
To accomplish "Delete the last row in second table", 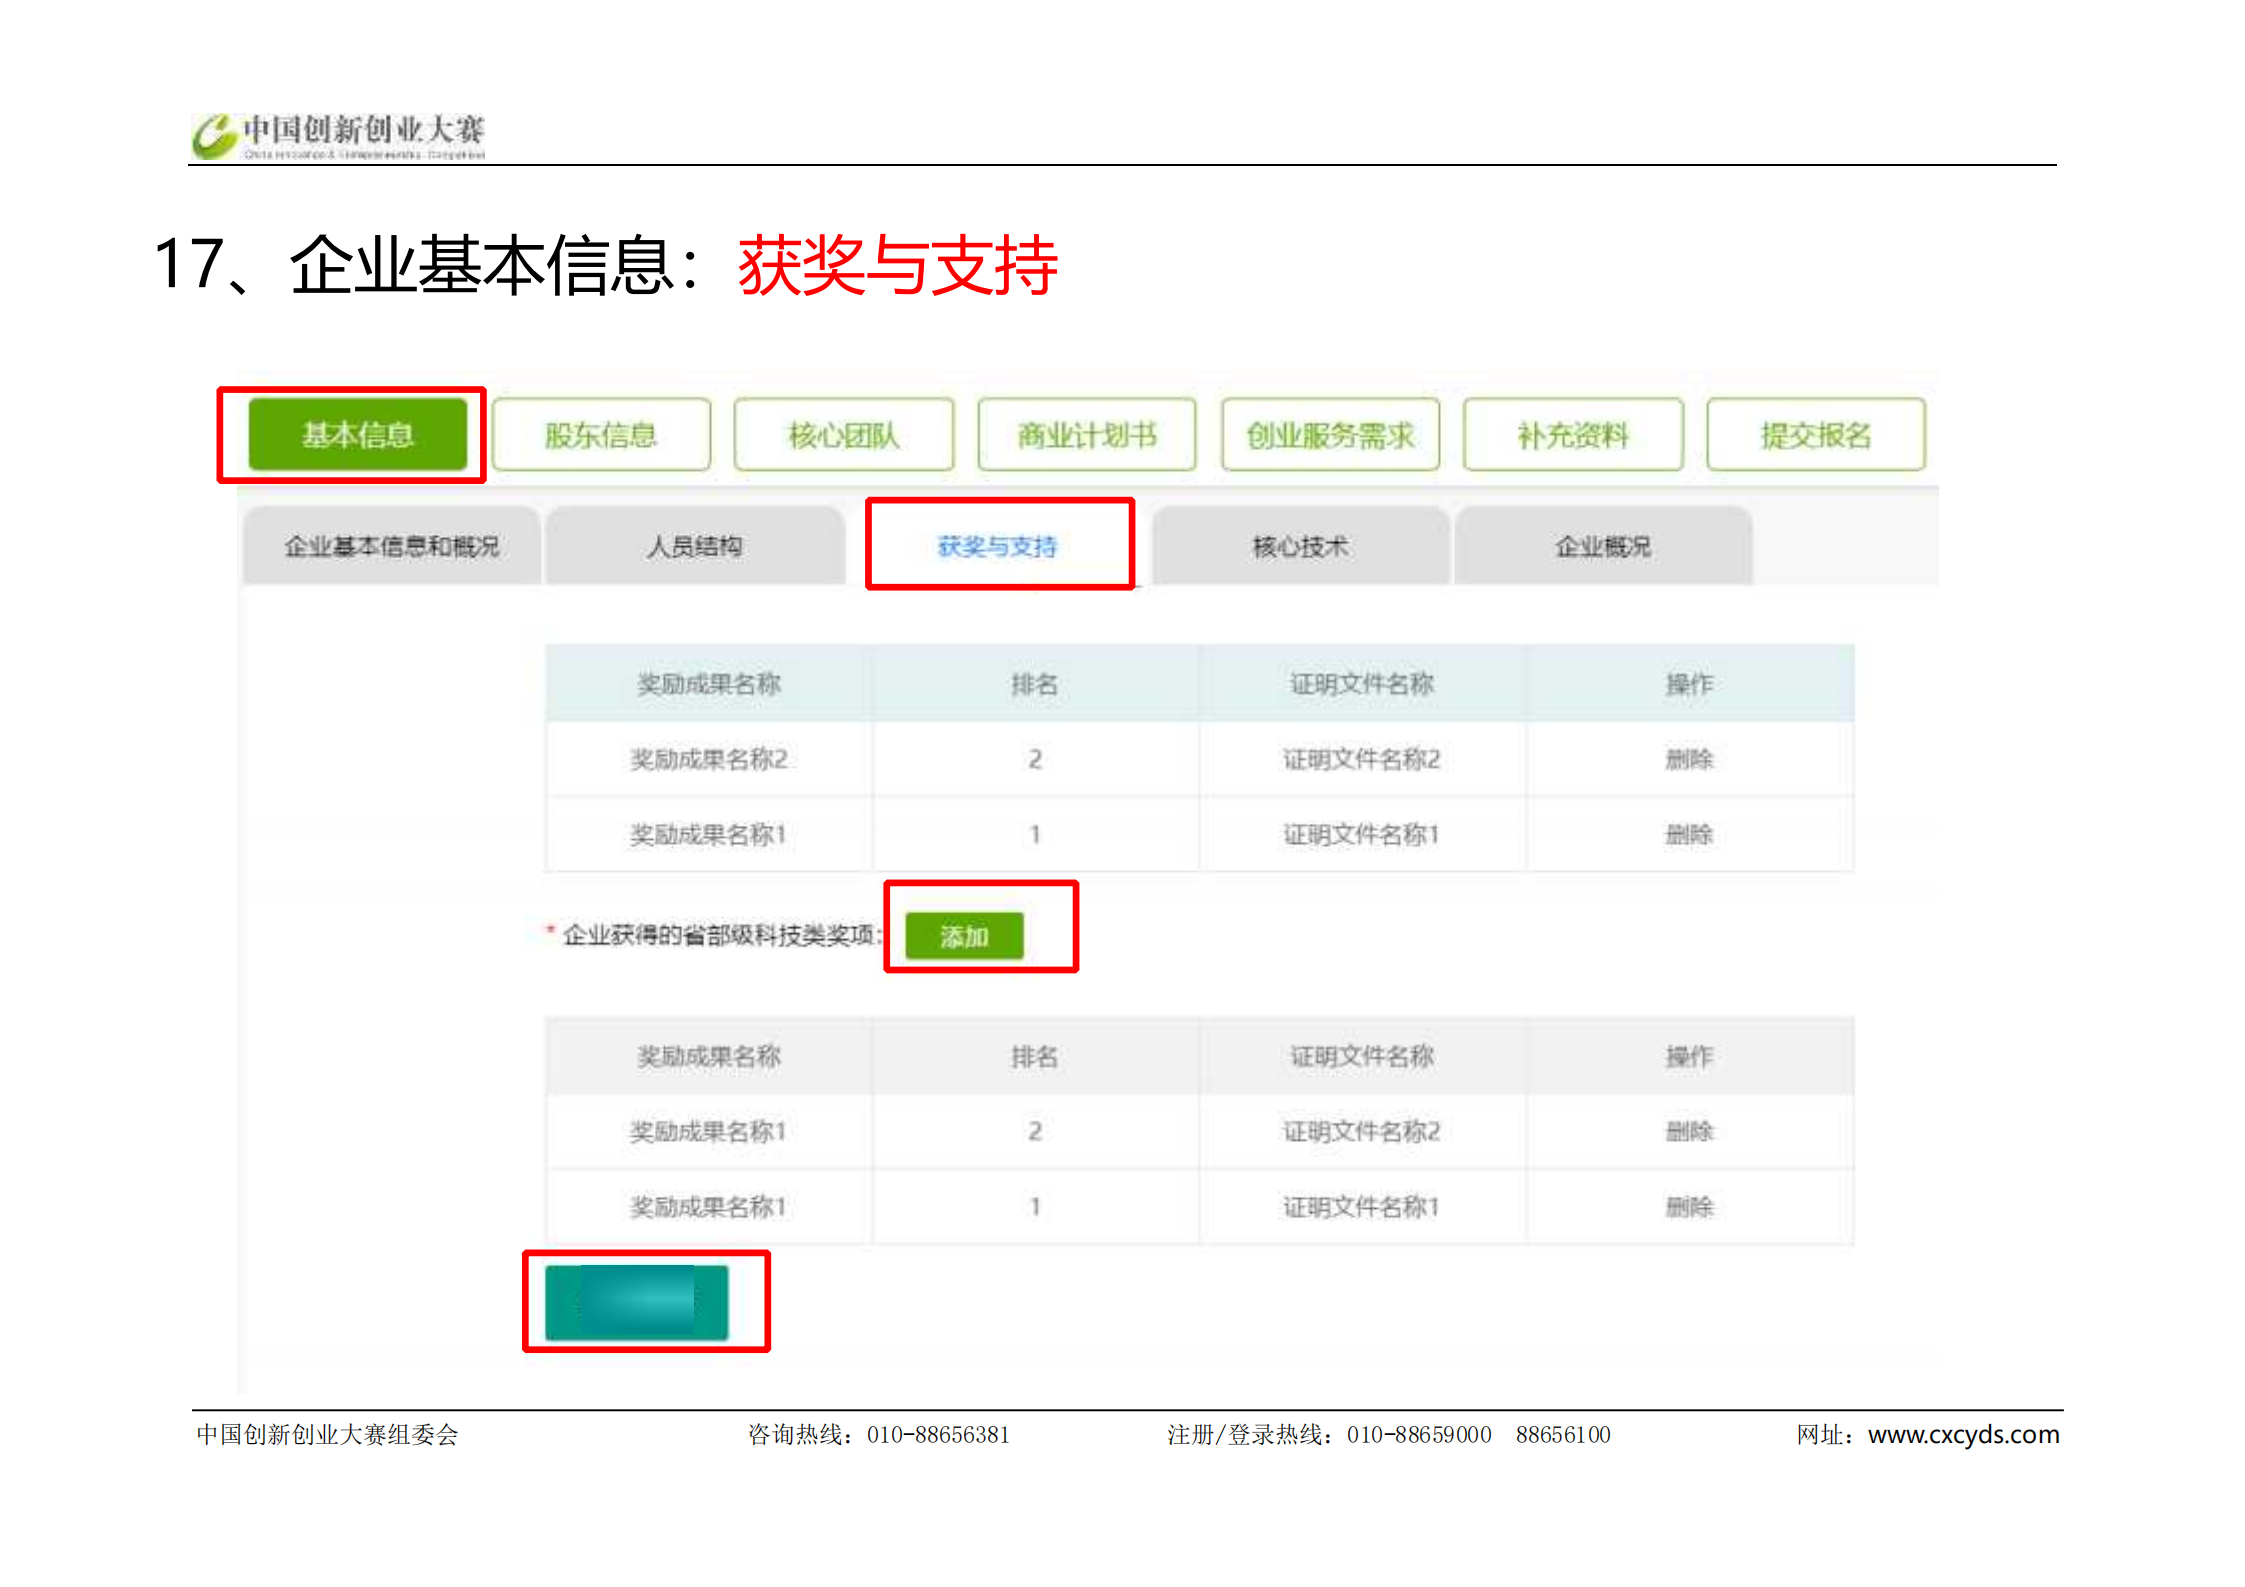I will [1689, 1207].
